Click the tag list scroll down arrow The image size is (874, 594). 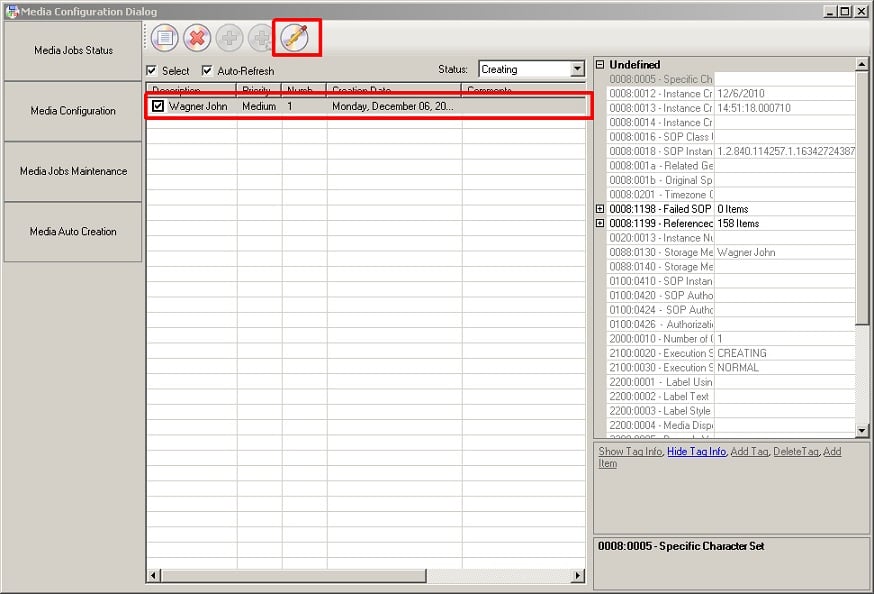(862, 430)
